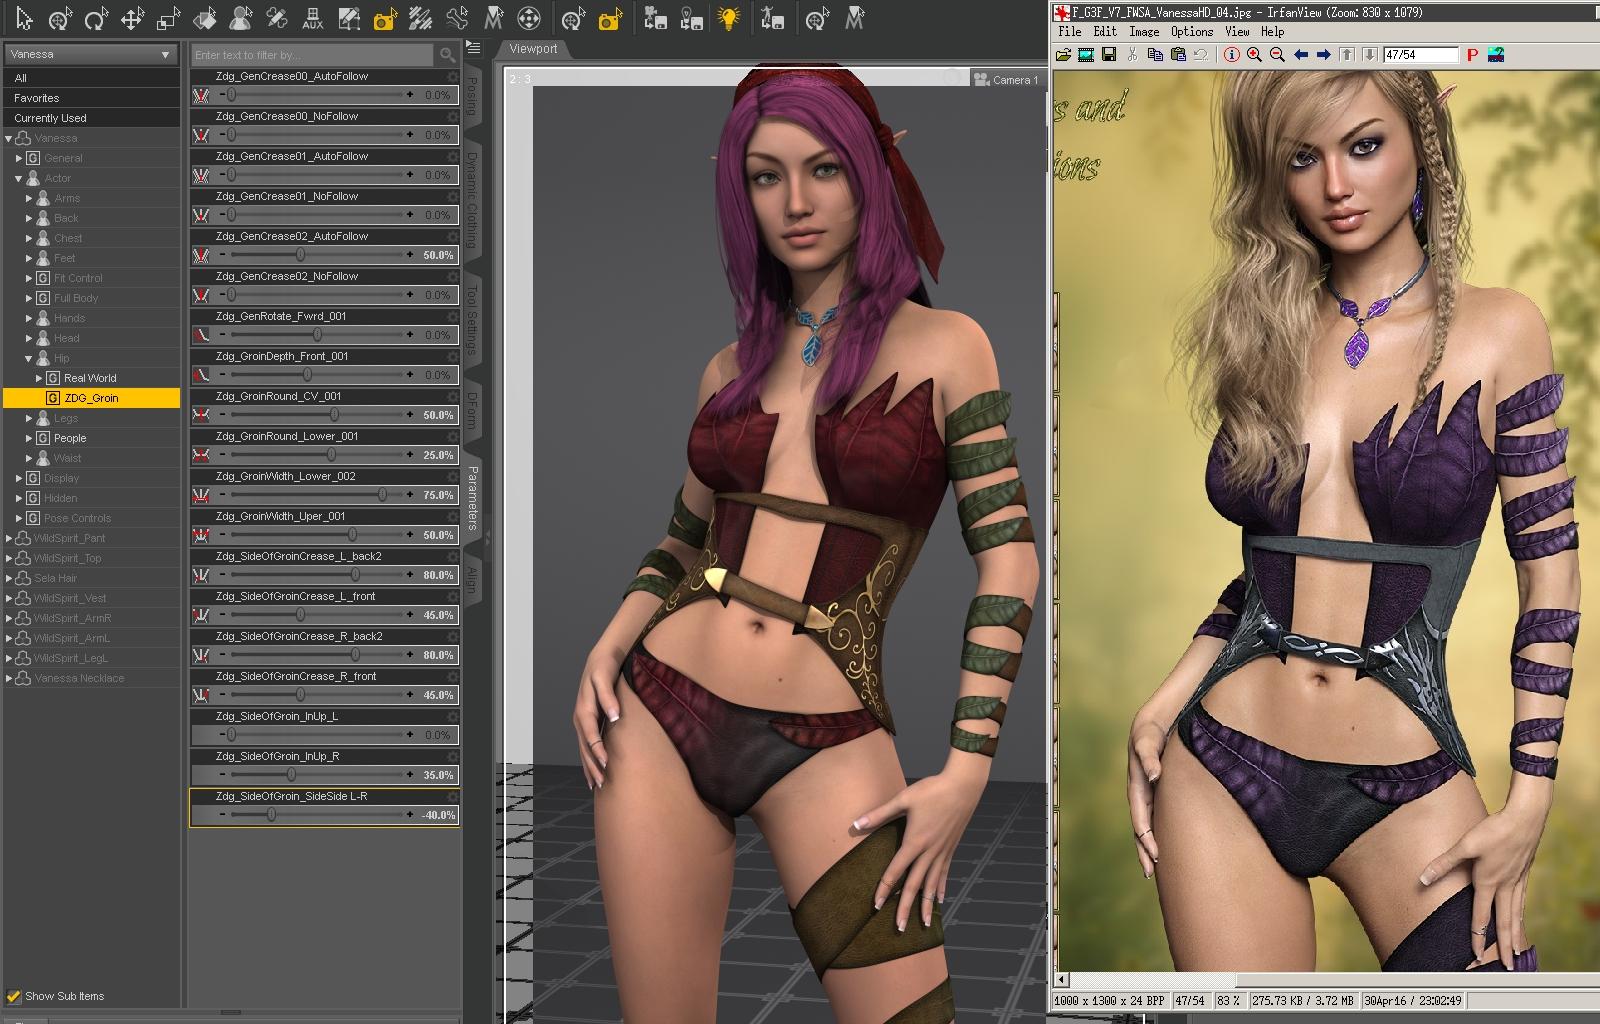This screenshot has width=1600, height=1024.
Task: Turn on the lightbulb preview lights icon
Action: pyautogui.click(x=729, y=19)
